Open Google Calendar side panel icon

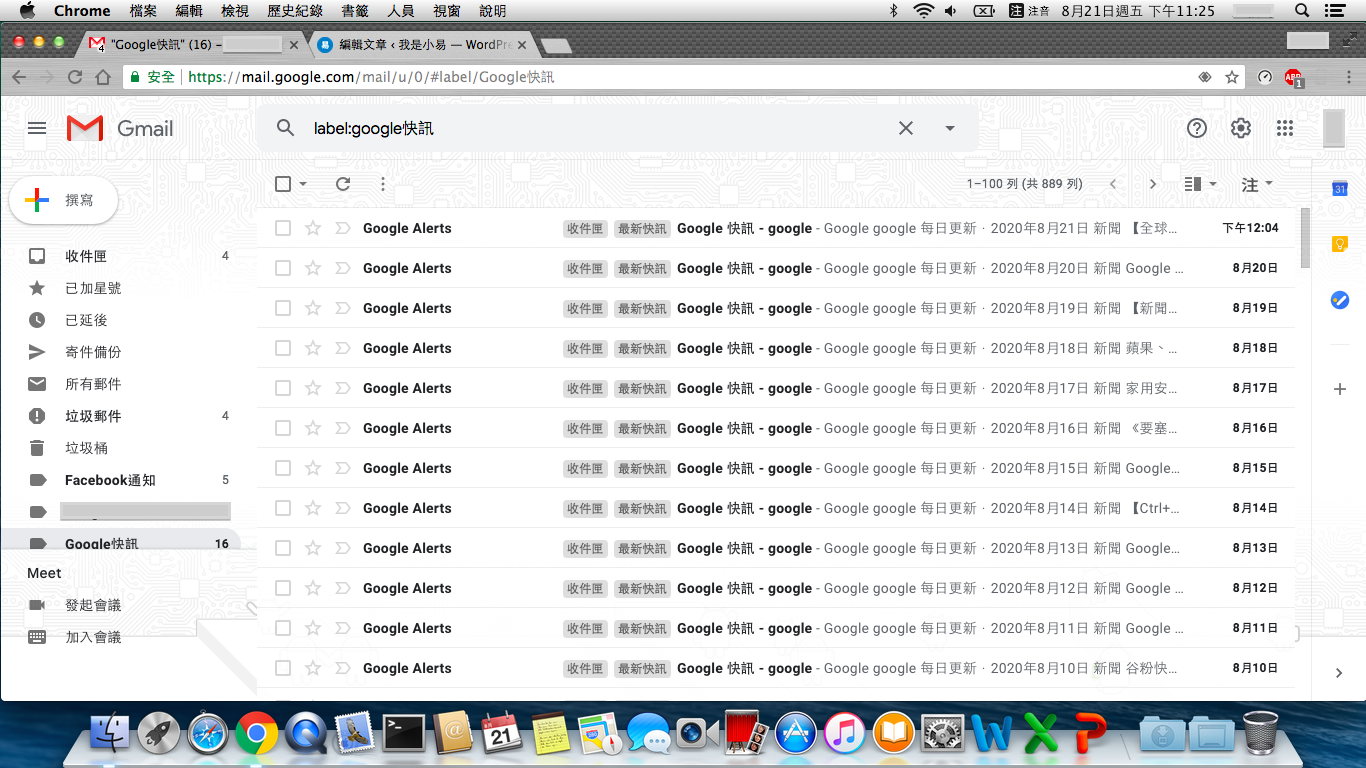(x=1340, y=188)
